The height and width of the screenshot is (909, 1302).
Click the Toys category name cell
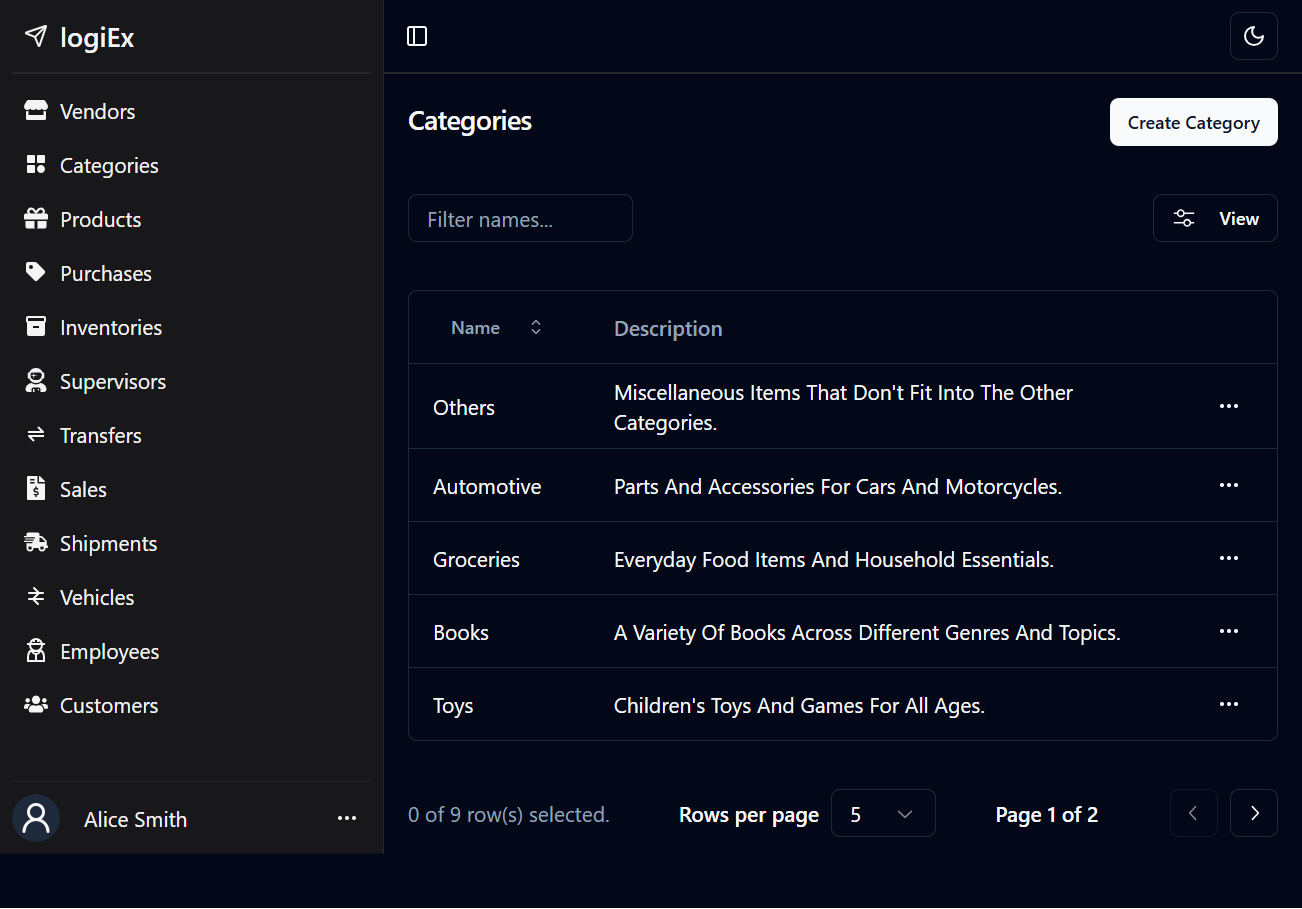[x=453, y=705]
